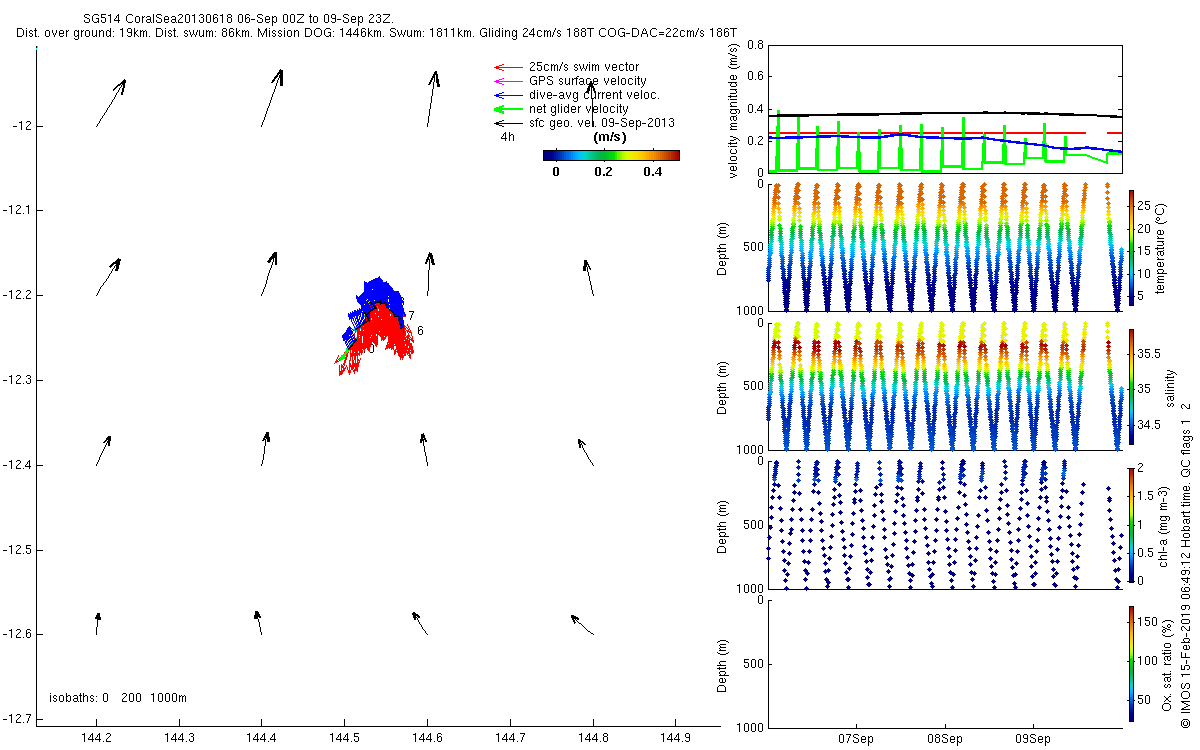The height and width of the screenshot is (750, 1200).
Task: Click the empty oxygen saturation depth panel
Action: coord(944,664)
